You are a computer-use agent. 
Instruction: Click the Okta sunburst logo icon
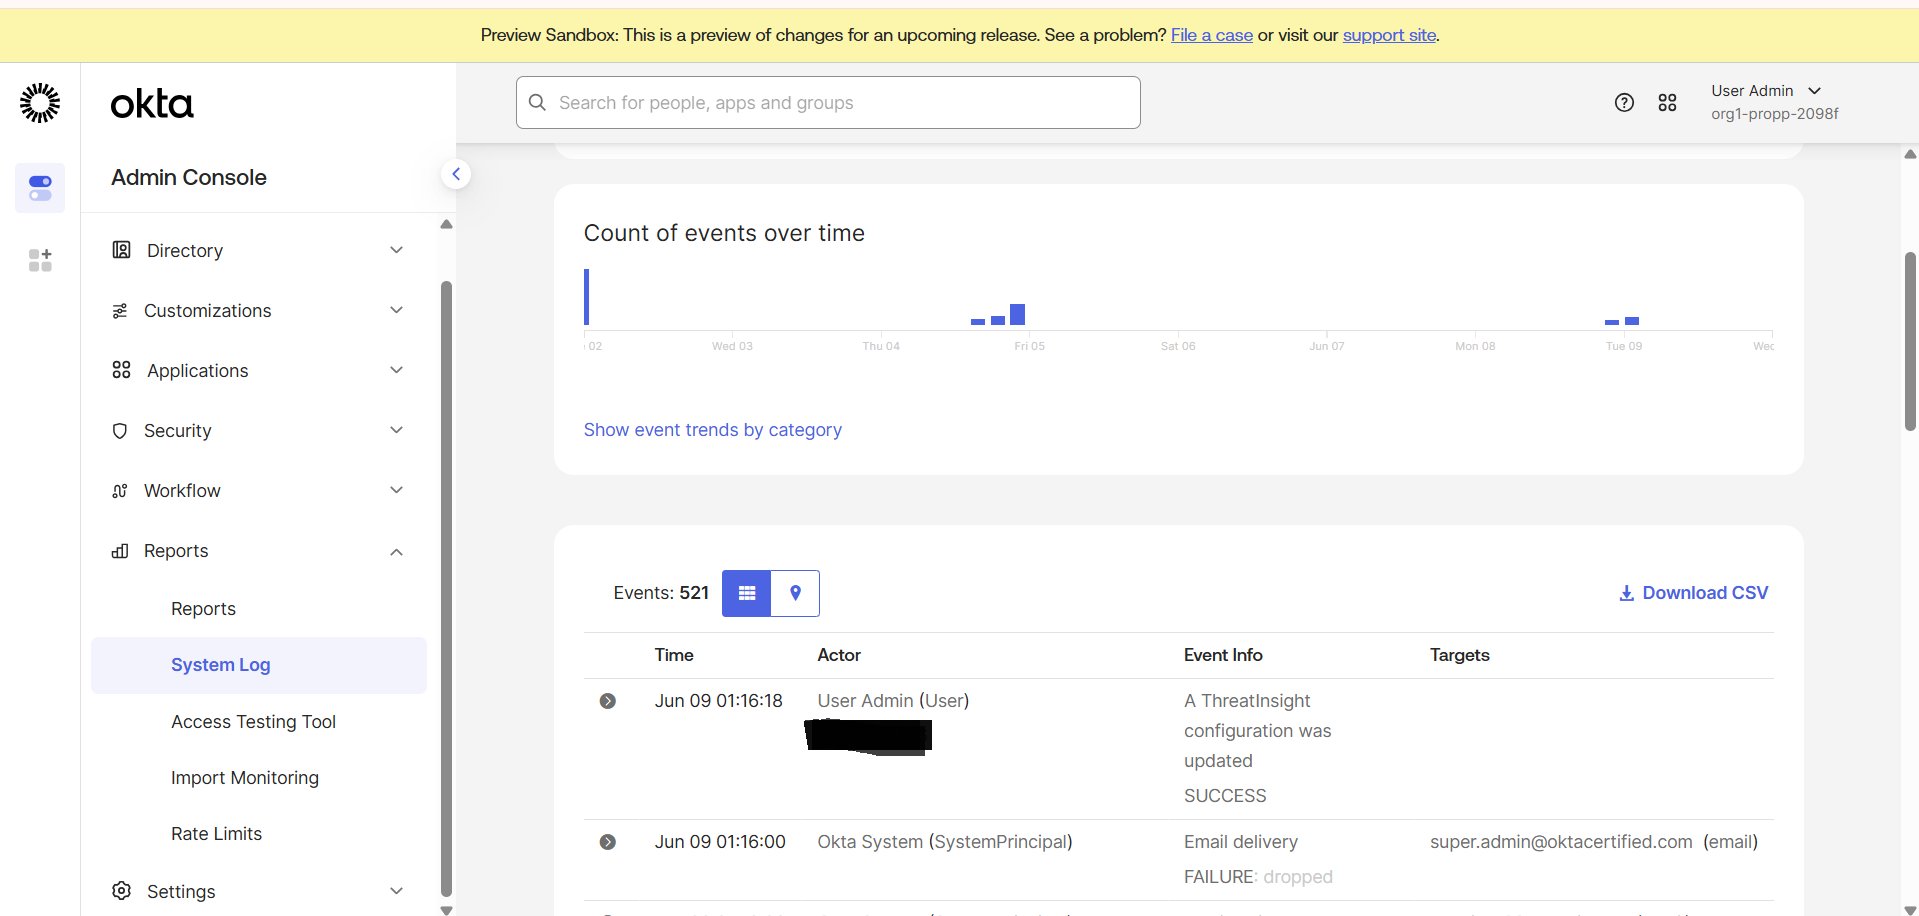pyautogui.click(x=40, y=103)
